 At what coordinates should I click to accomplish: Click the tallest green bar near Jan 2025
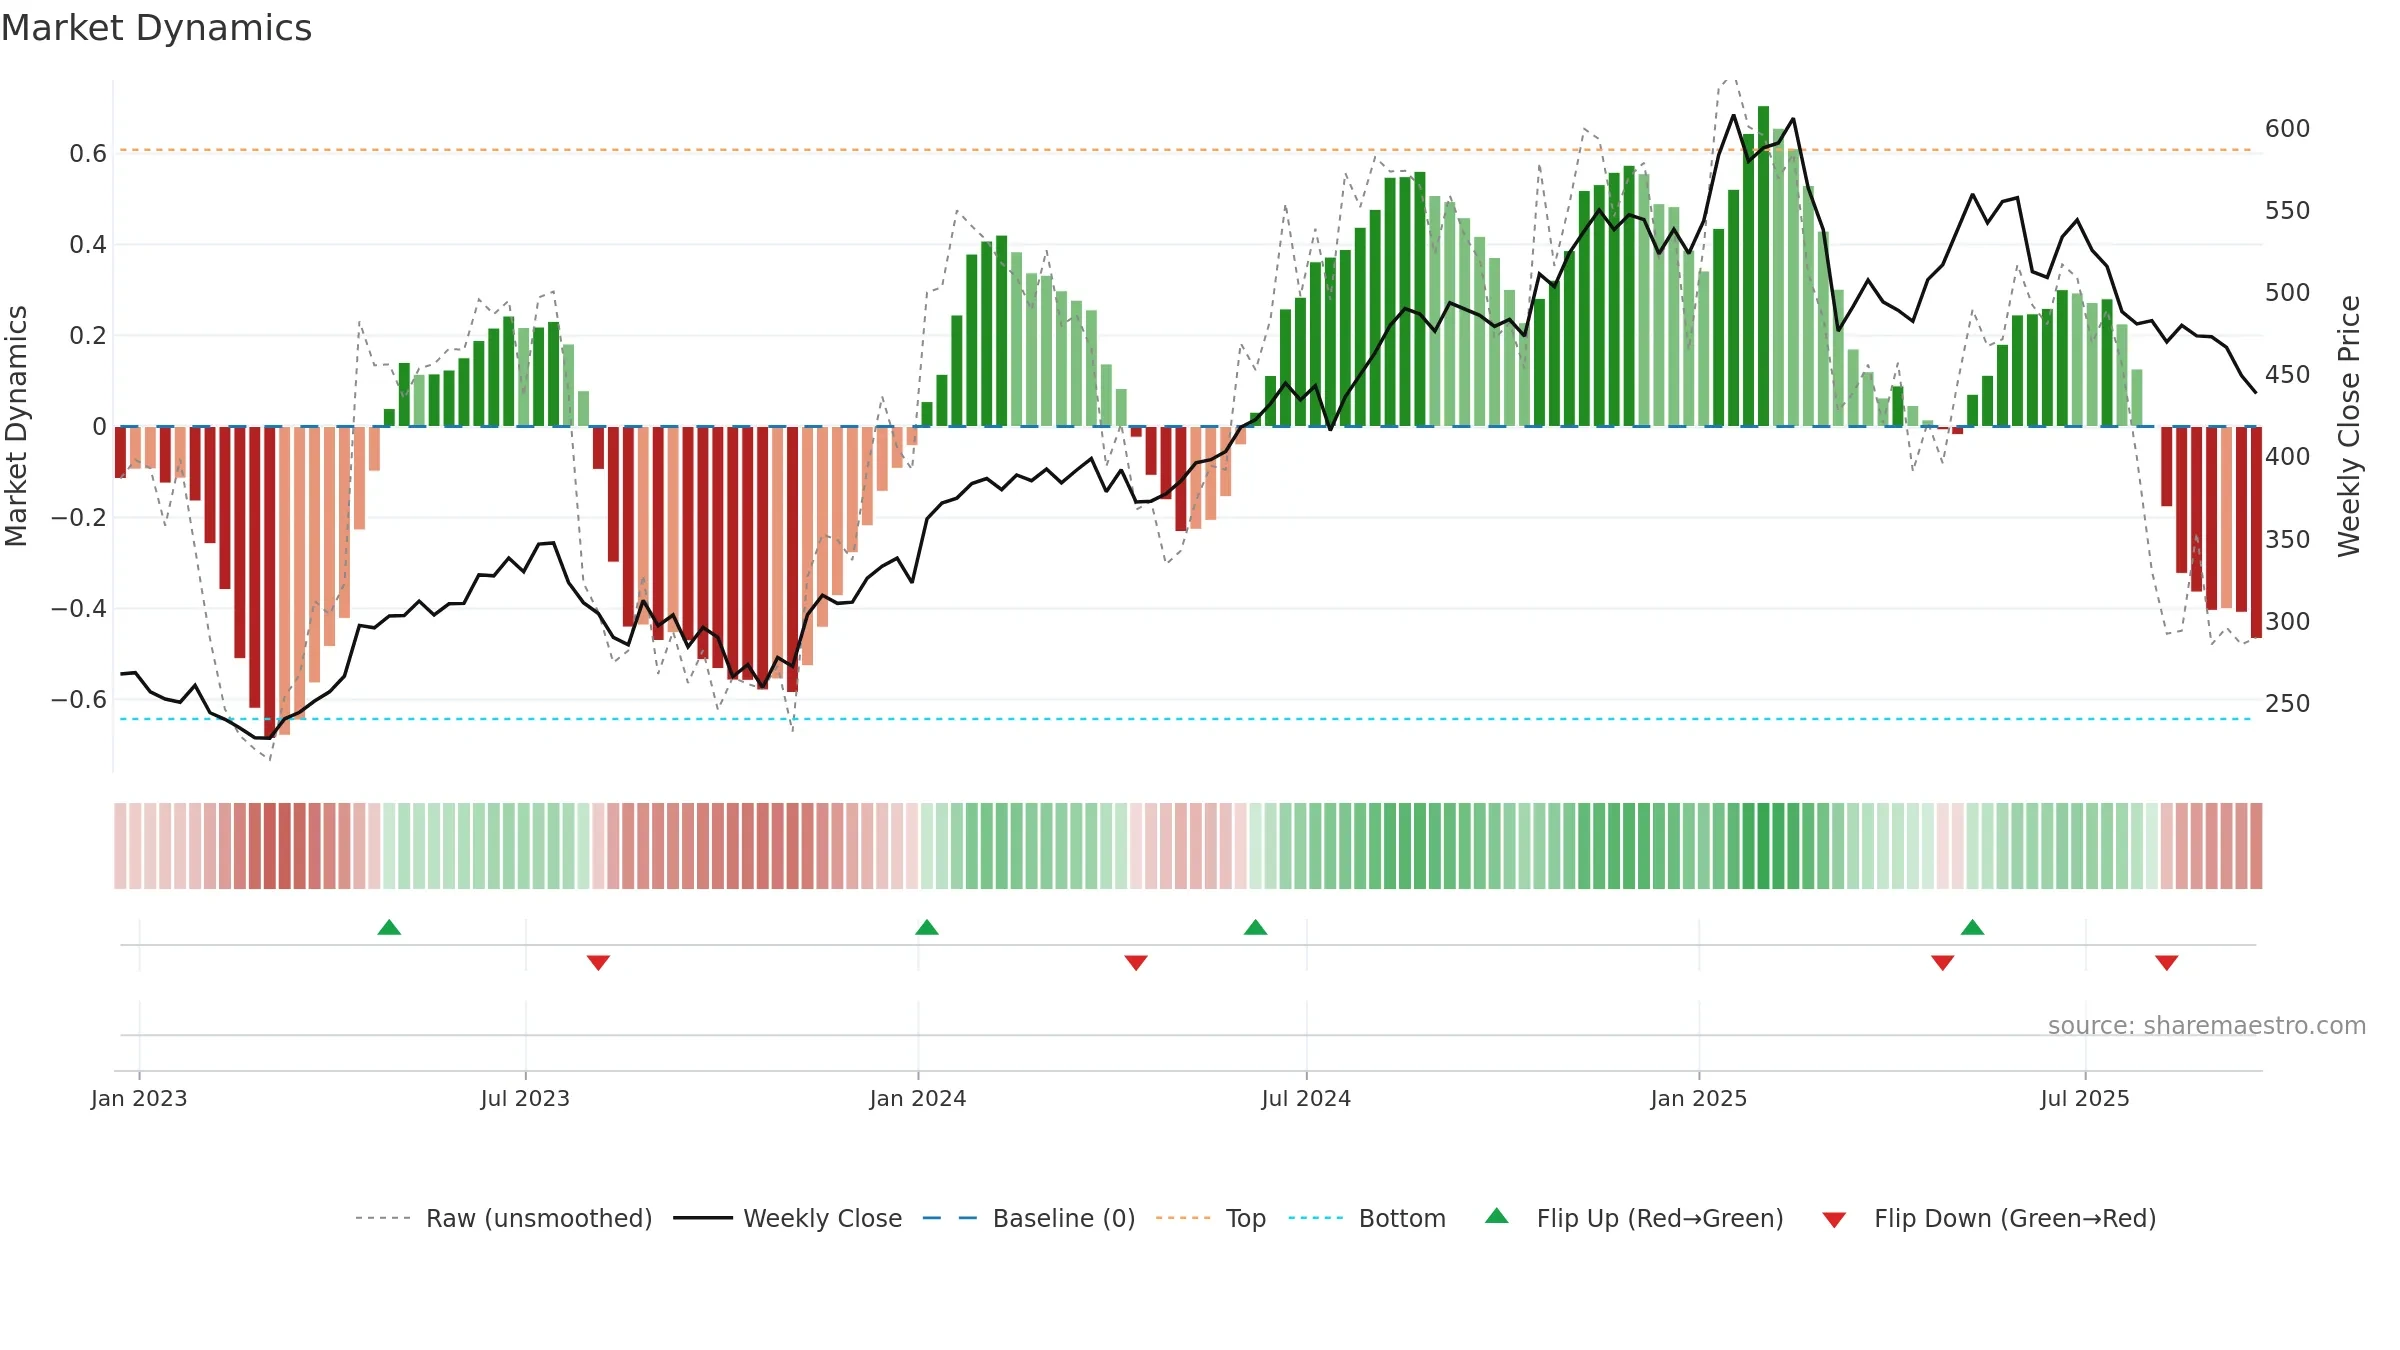pyautogui.click(x=1763, y=266)
